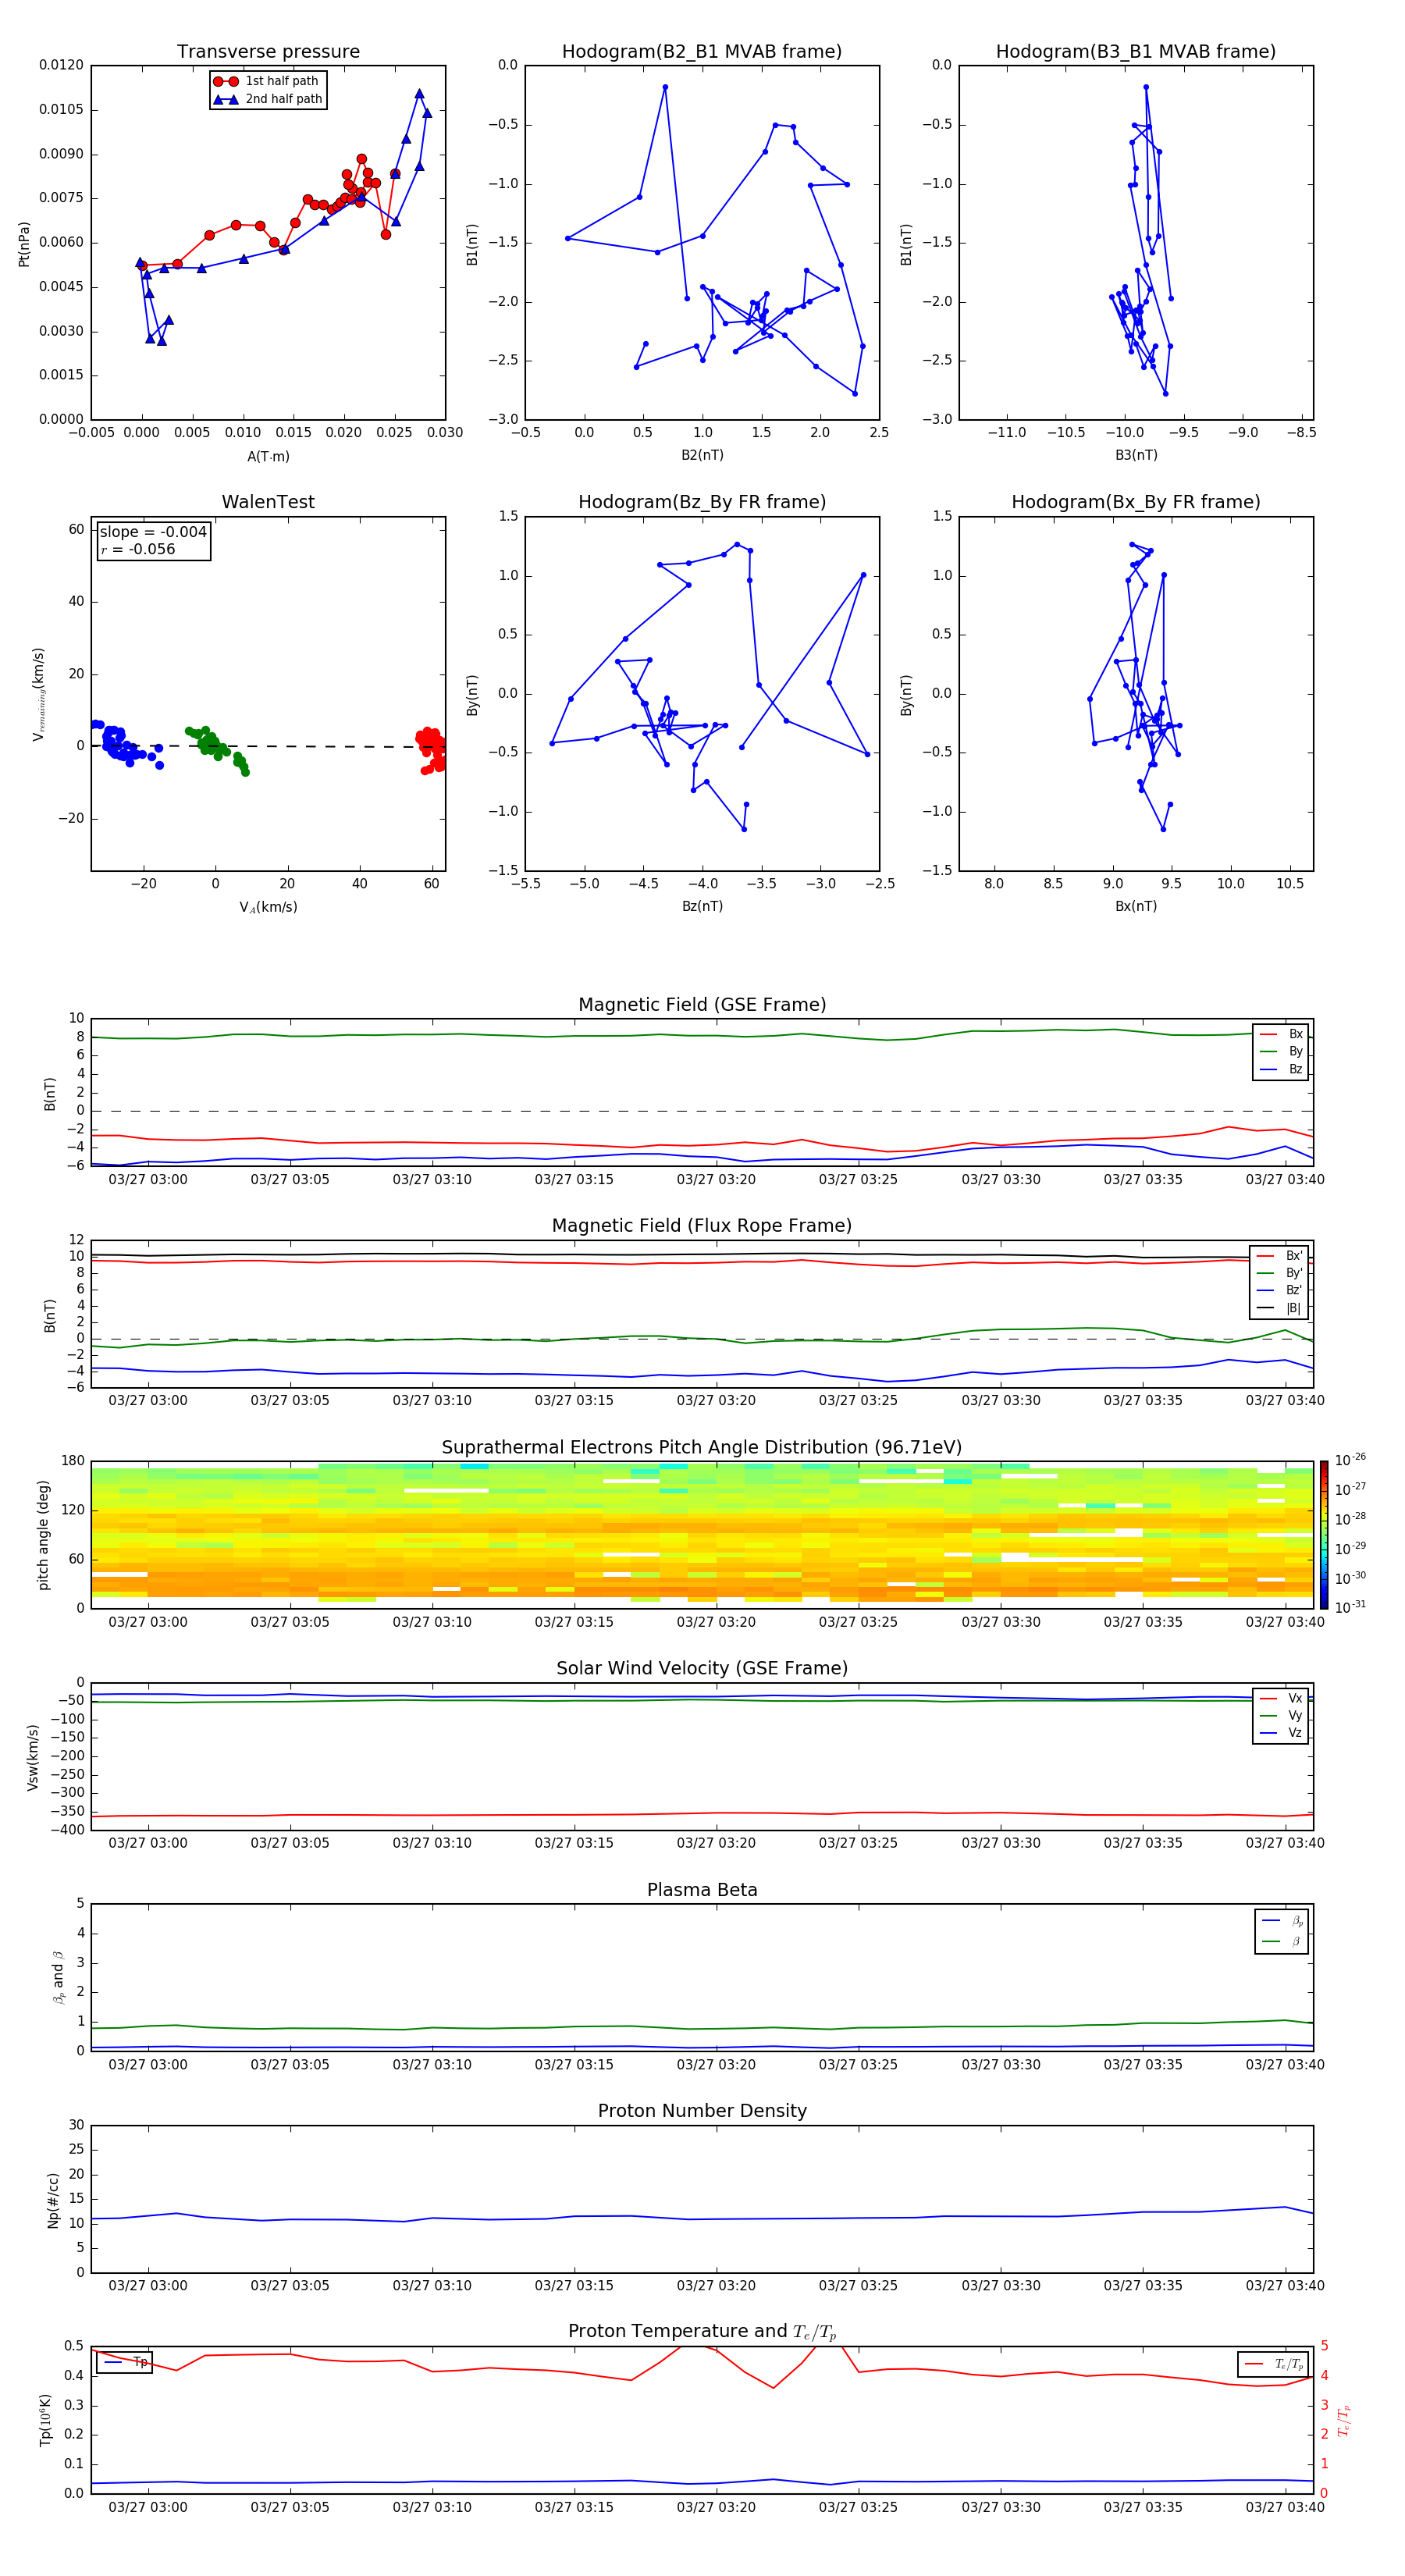Click the "Magnetic Field (Flux Rope Frame)" title
Image resolution: width=1405 pixels, height=2576 pixels.
(x=702, y=1226)
